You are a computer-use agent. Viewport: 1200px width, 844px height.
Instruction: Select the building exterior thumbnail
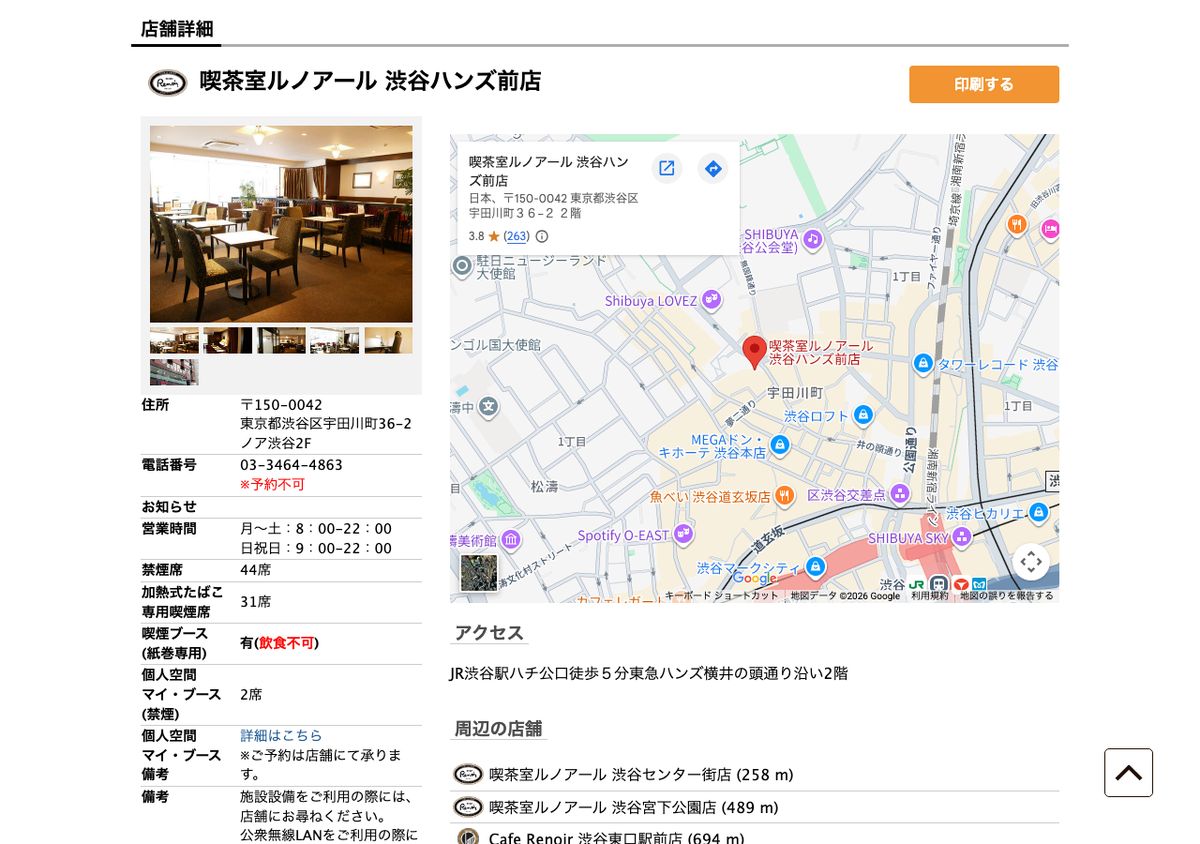pos(174,372)
